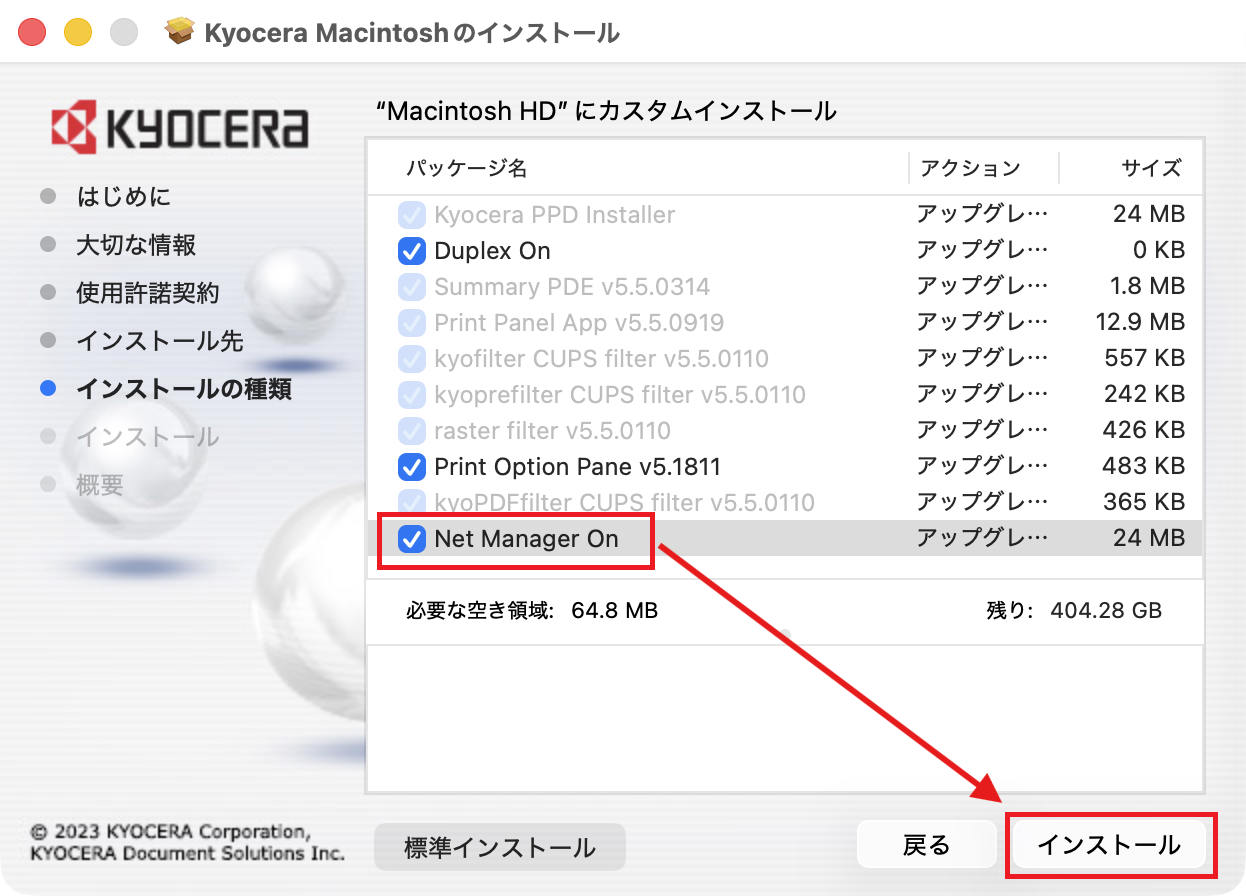Click the インストール button to install
1246x896 pixels.
point(1108,846)
